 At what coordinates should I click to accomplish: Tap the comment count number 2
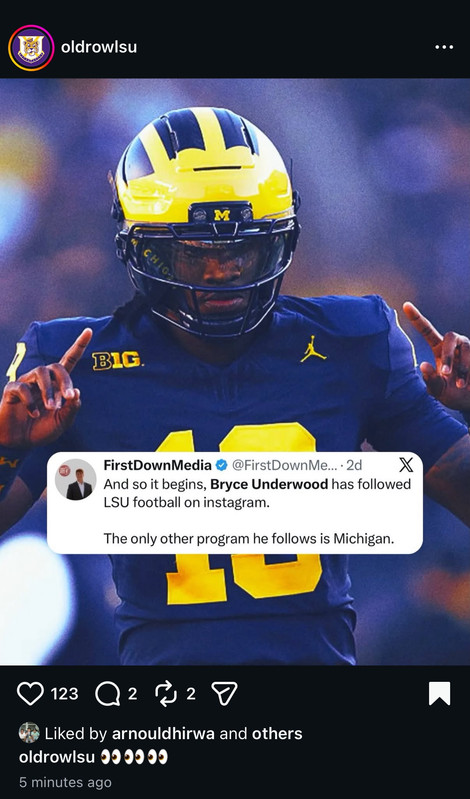132,694
